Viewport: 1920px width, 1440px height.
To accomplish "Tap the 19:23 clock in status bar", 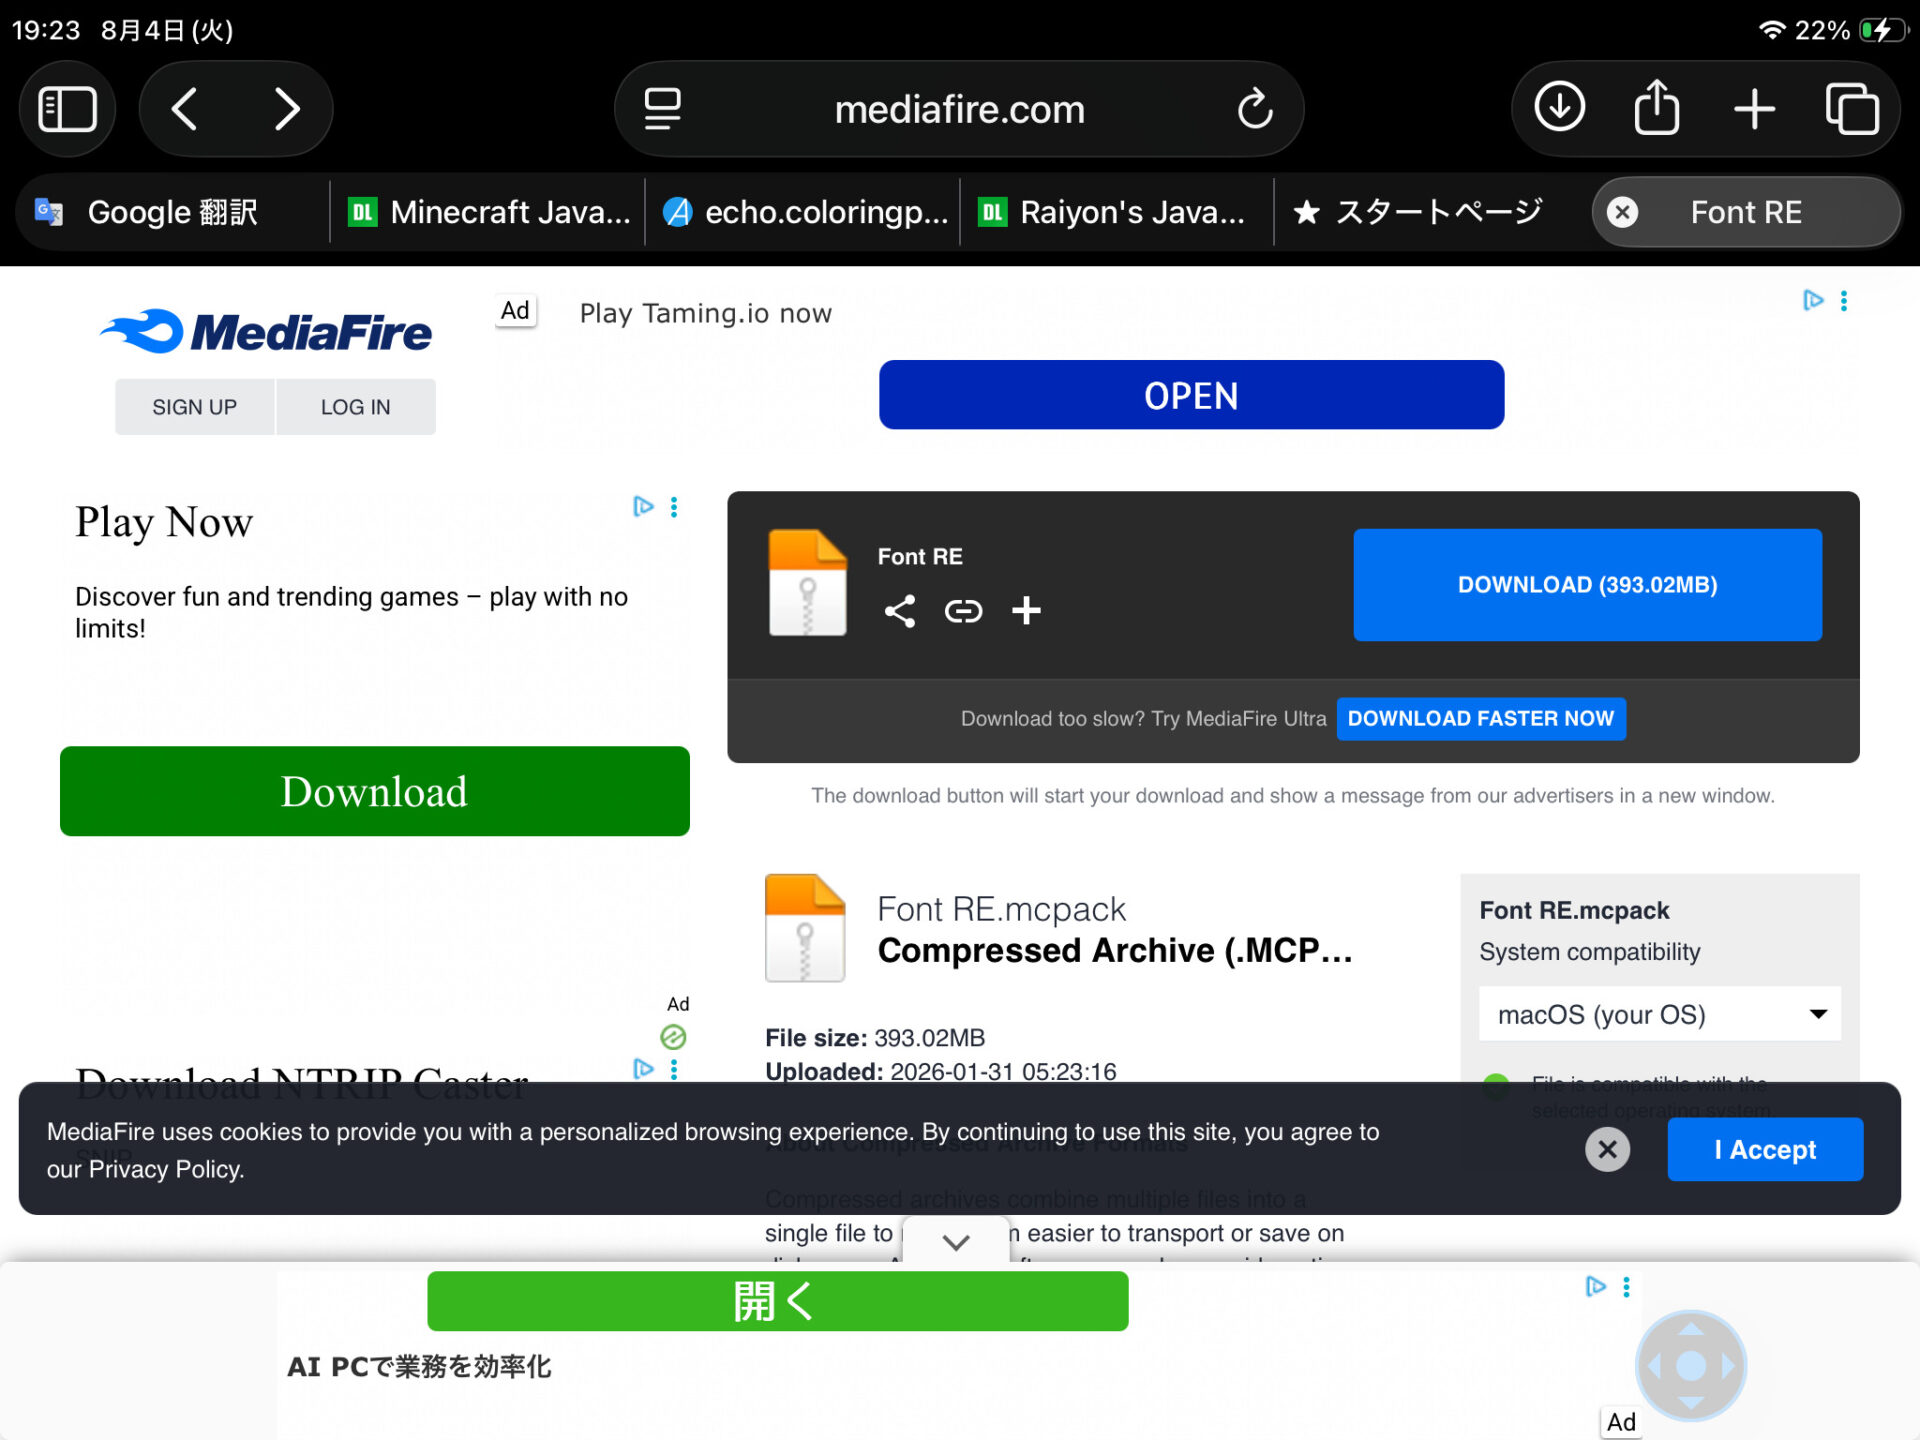I will [46, 30].
